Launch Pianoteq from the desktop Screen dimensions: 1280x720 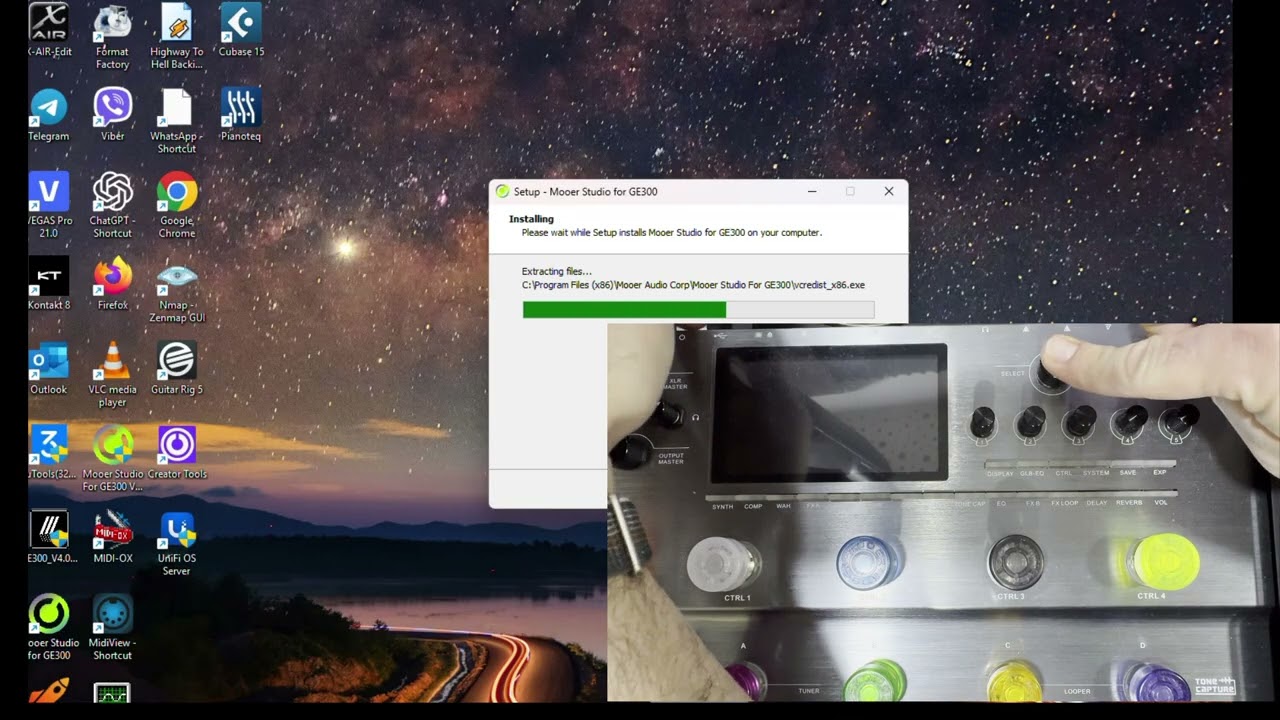click(241, 115)
